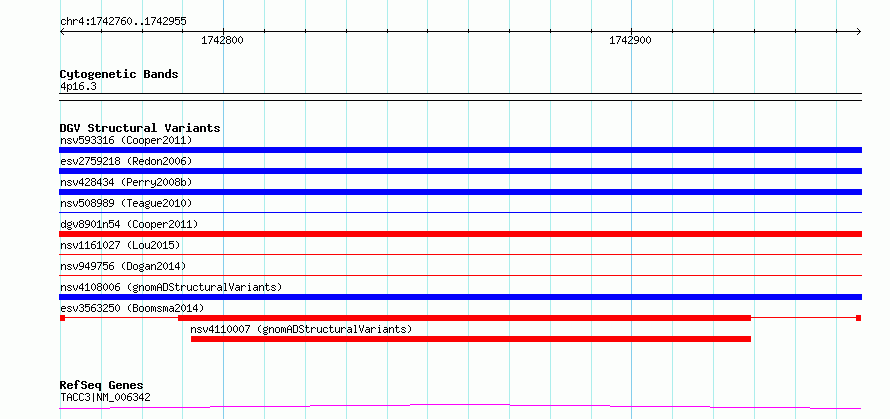Open variant nsv4108006 (gnomADStructuralVariants) label
The image size is (890, 419).
coord(171,287)
